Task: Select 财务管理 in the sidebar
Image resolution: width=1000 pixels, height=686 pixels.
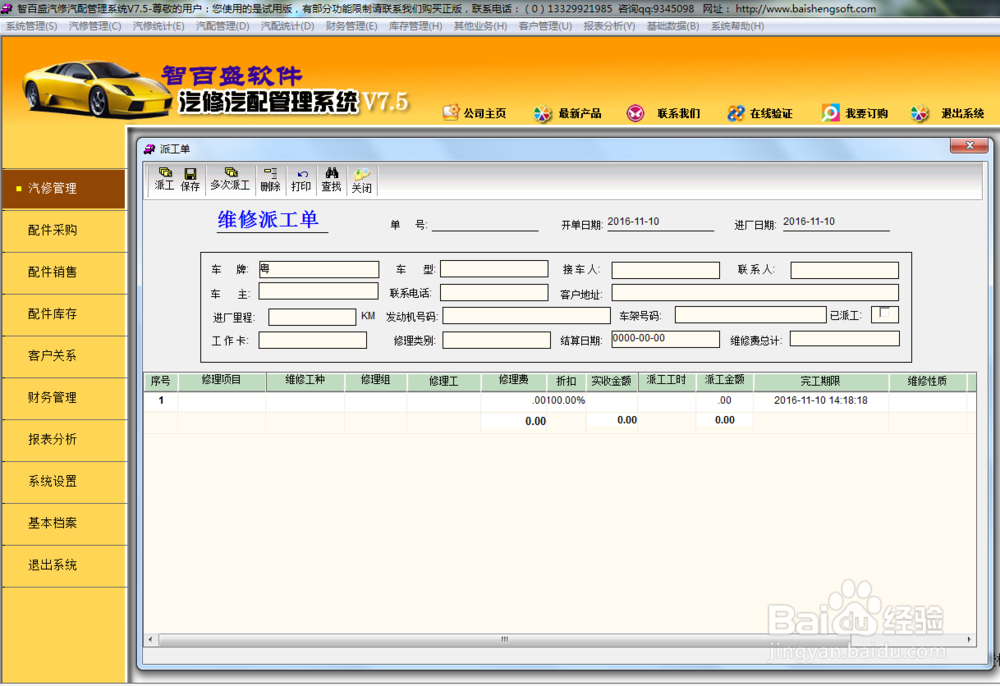Action: 64,398
